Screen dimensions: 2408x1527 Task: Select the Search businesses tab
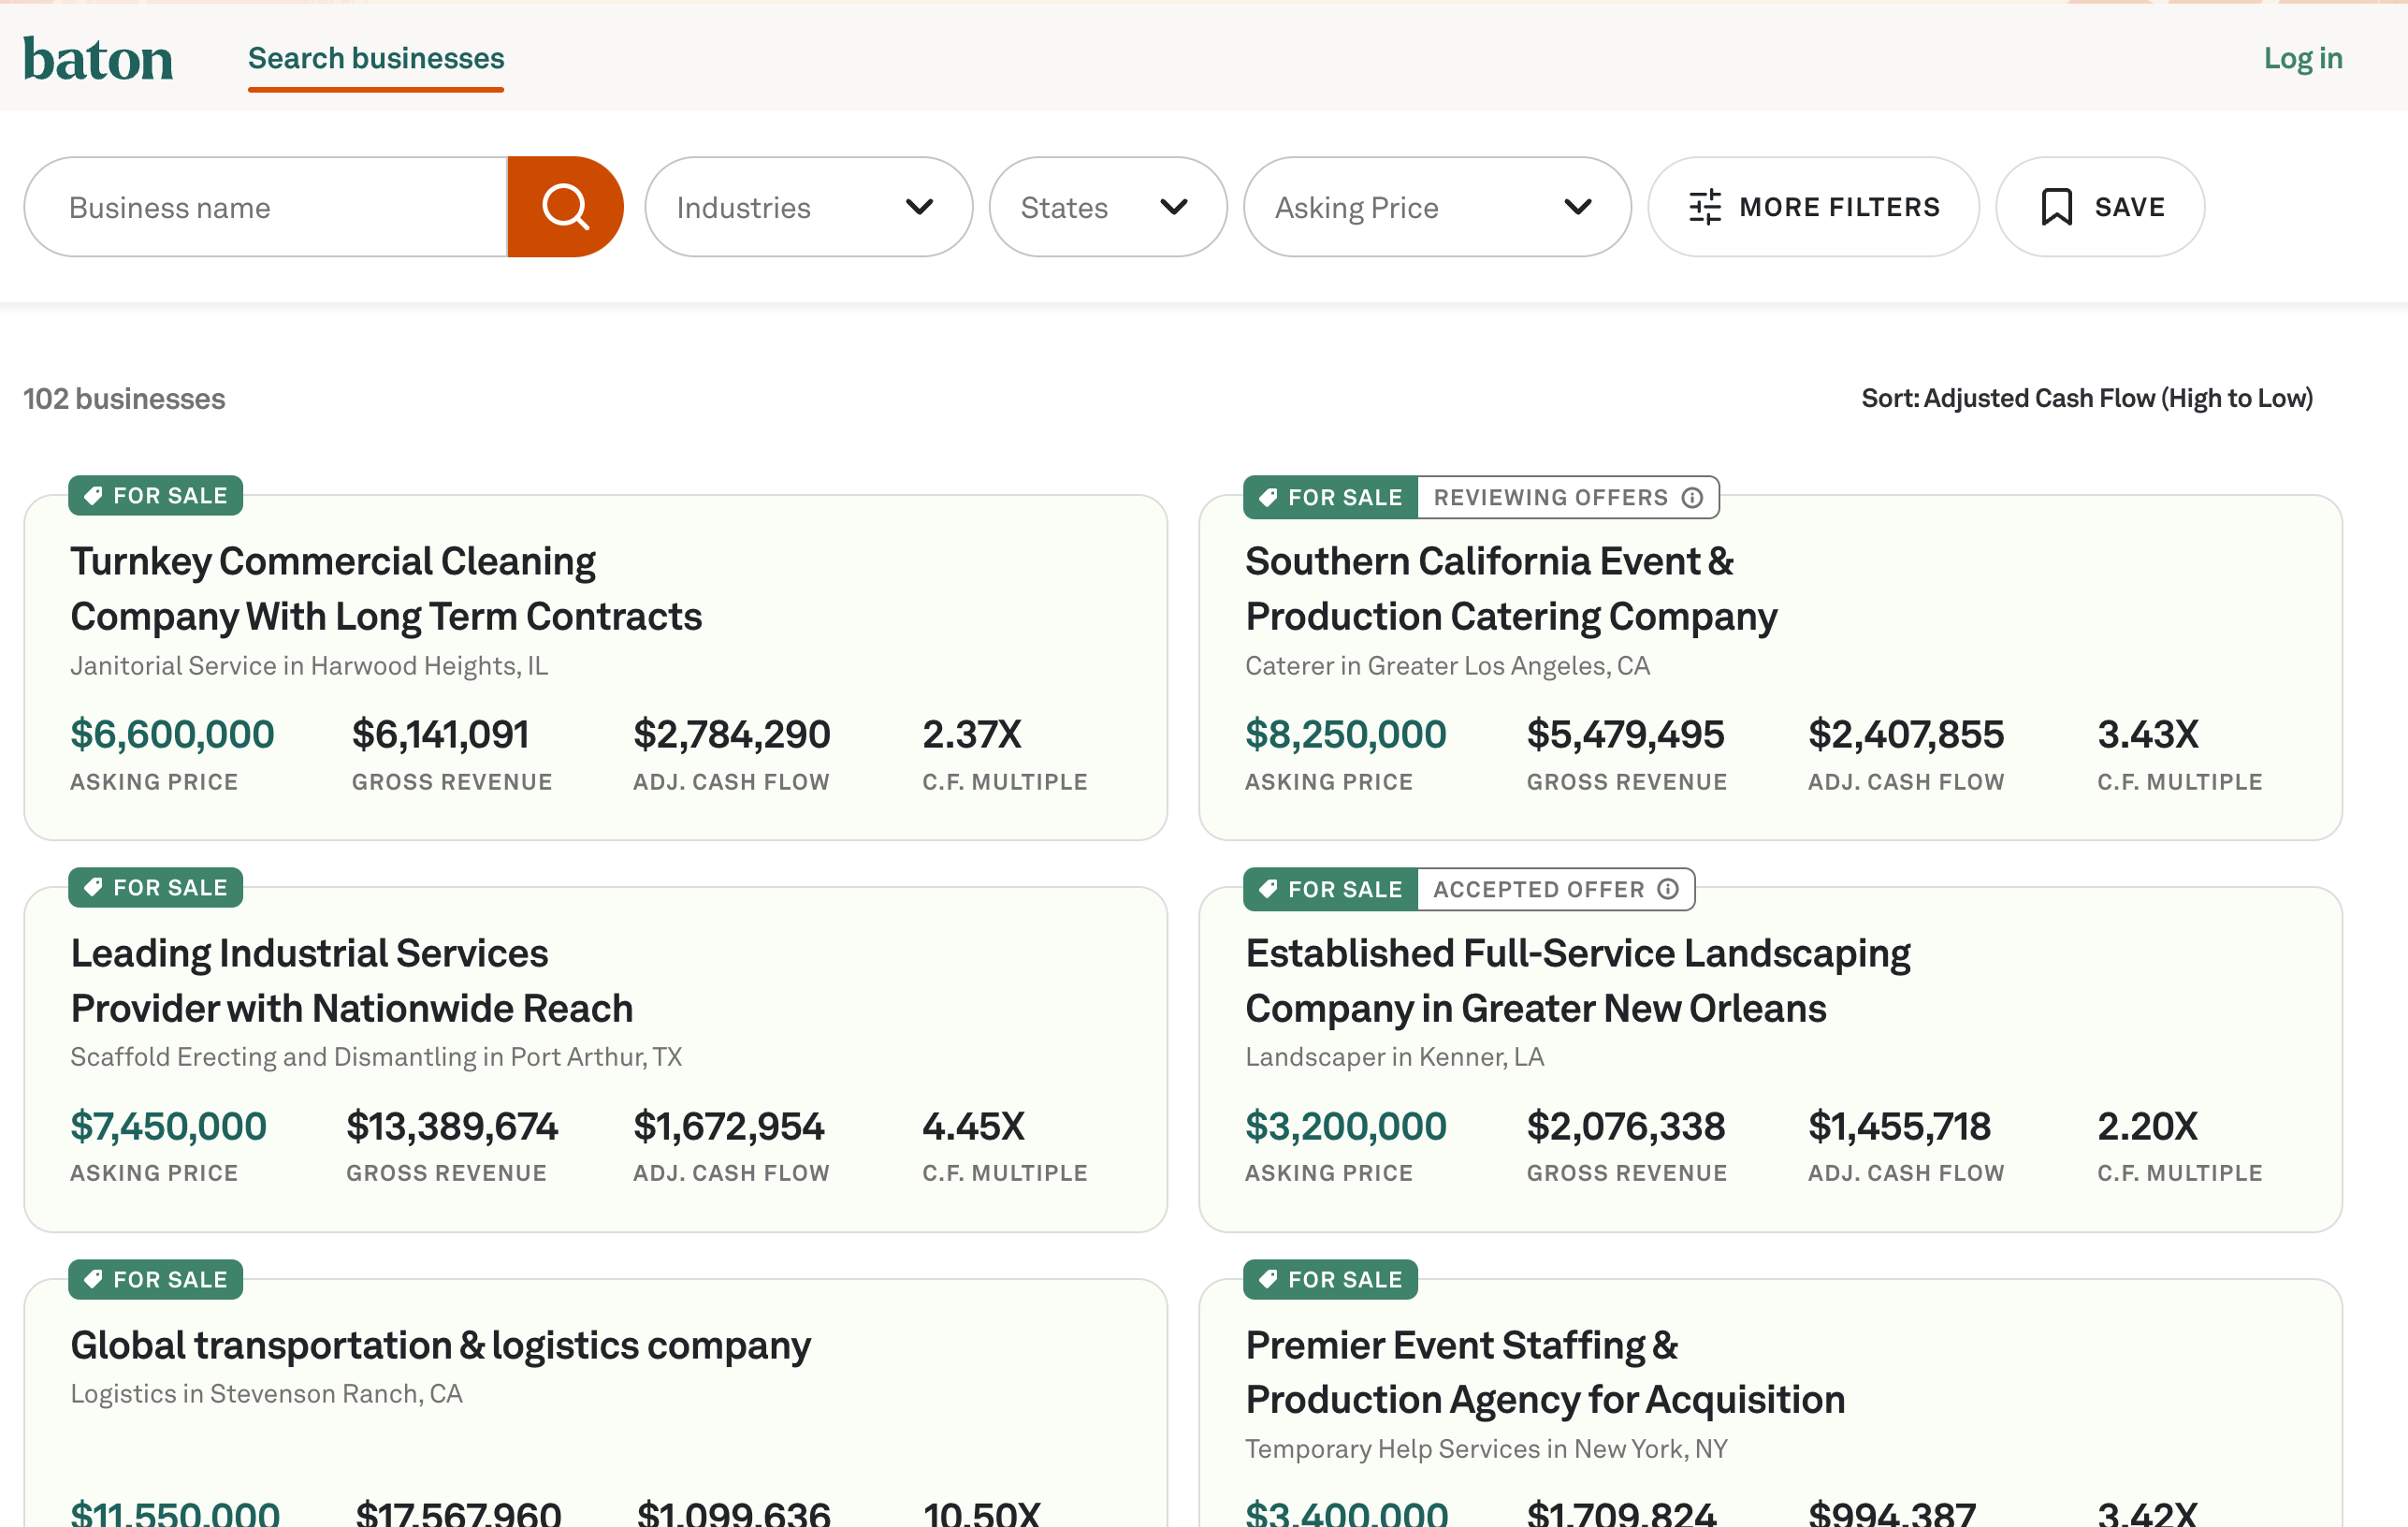click(x=376, y=59)
